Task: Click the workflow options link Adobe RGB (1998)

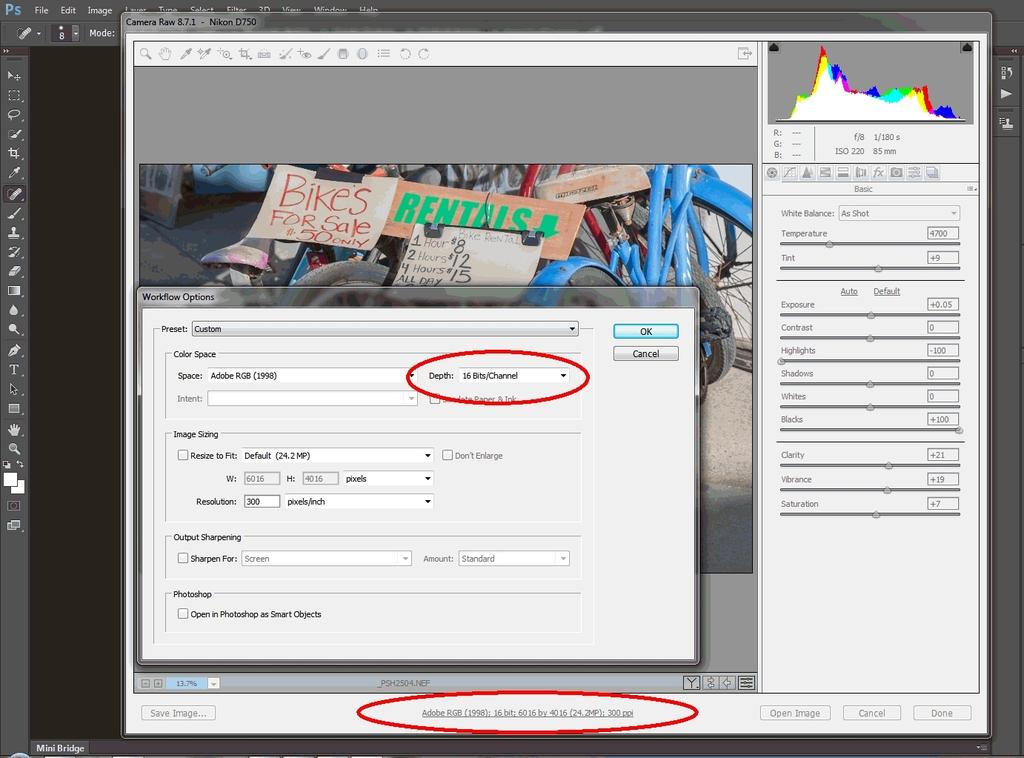Action: [x=527, y=713]
